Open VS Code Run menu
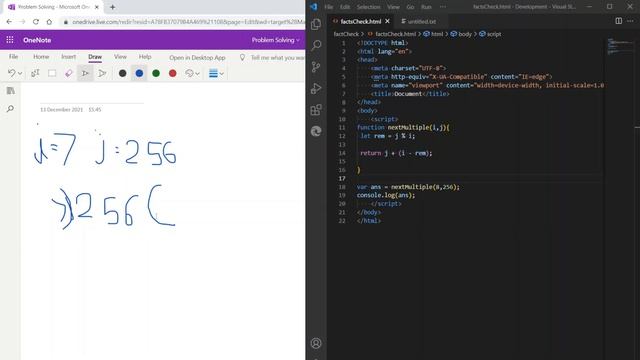The image size is (640, 360). point(426,7)
